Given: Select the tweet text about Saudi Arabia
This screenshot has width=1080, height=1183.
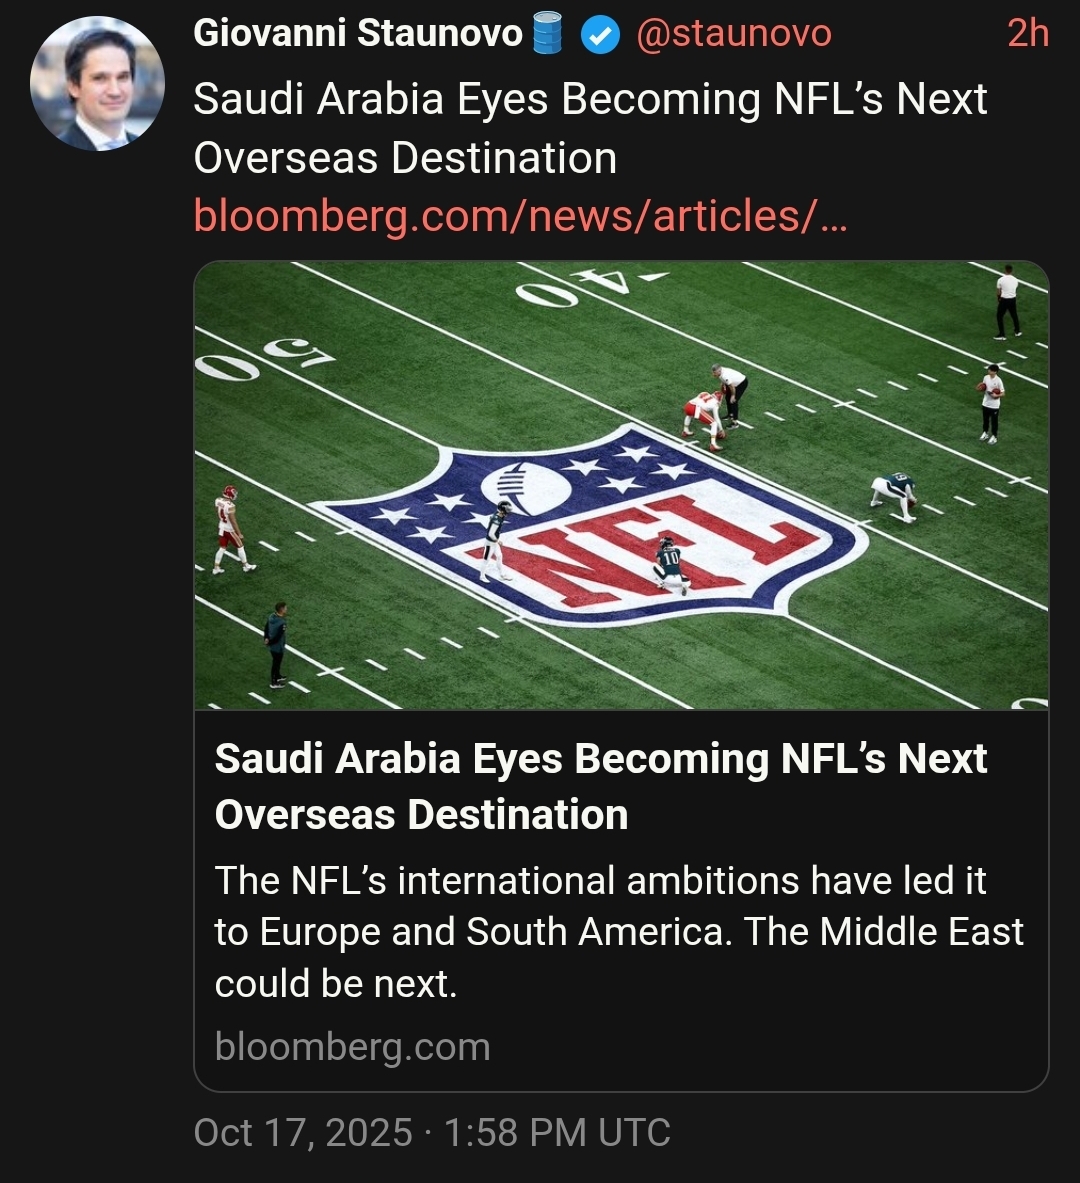Looking at the screenshot, I should pos(590,128).
